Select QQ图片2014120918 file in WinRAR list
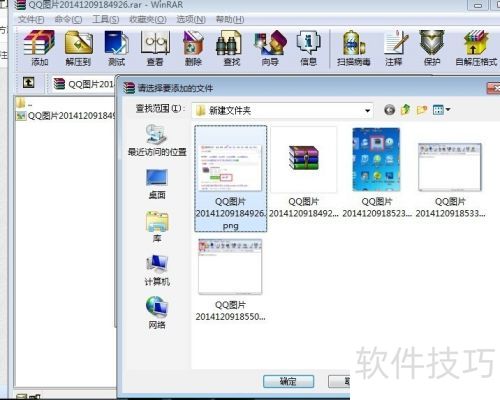The image size is (500, 400). [x=65, y=116]
